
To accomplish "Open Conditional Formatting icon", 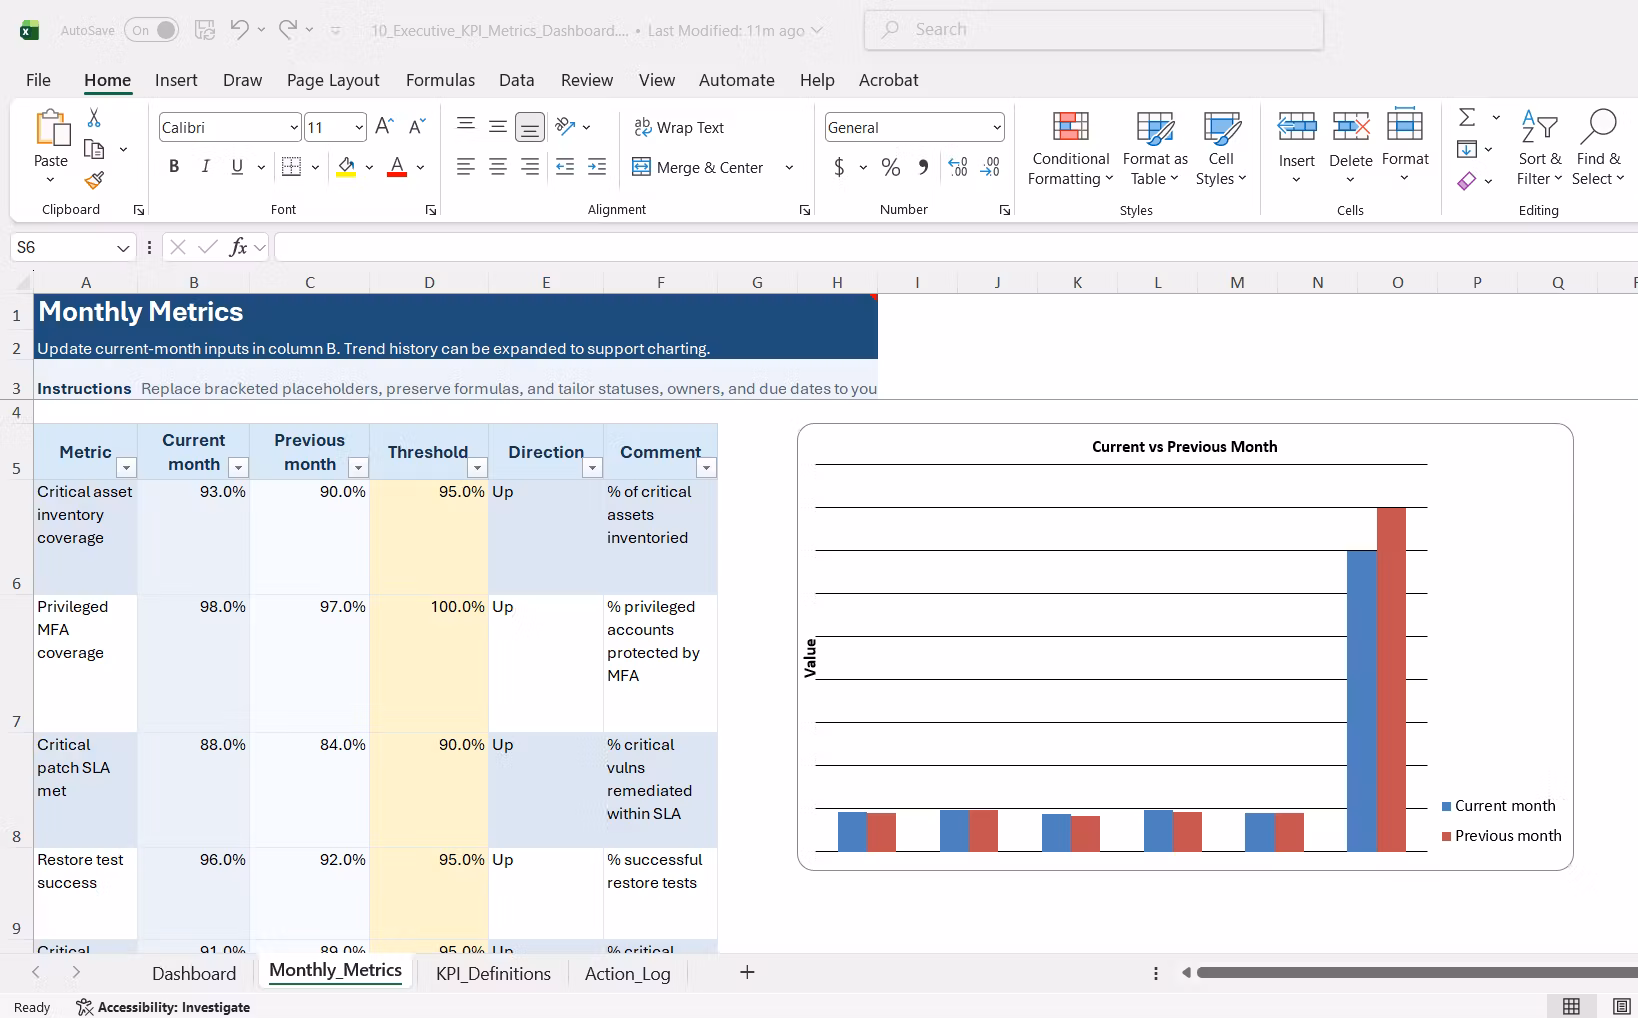I will click(1070, 127).
